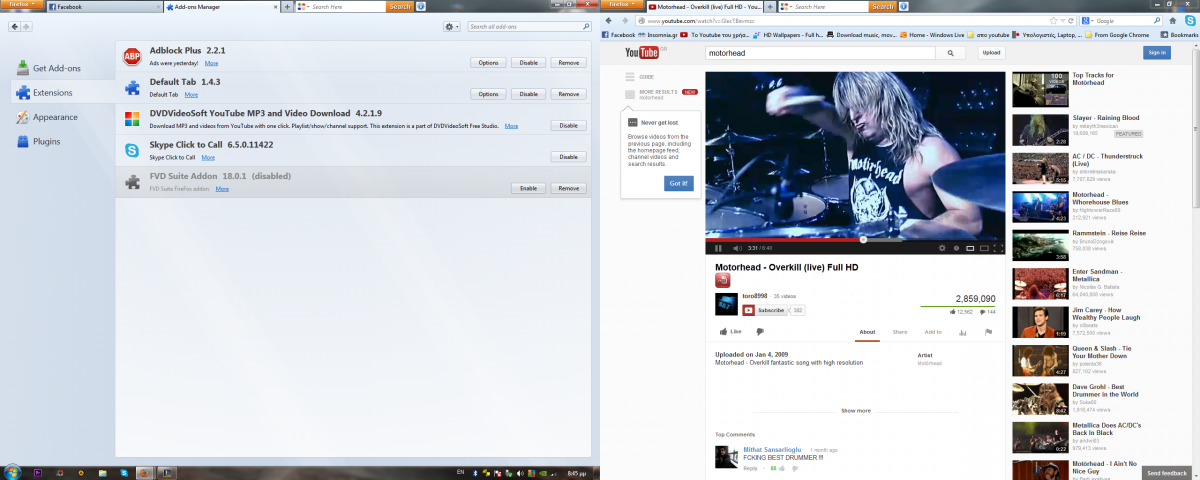Open Options for Adblock Plus
Image resolution: width=1200 pixels, height=480 pixels.
tap(488, 63)
